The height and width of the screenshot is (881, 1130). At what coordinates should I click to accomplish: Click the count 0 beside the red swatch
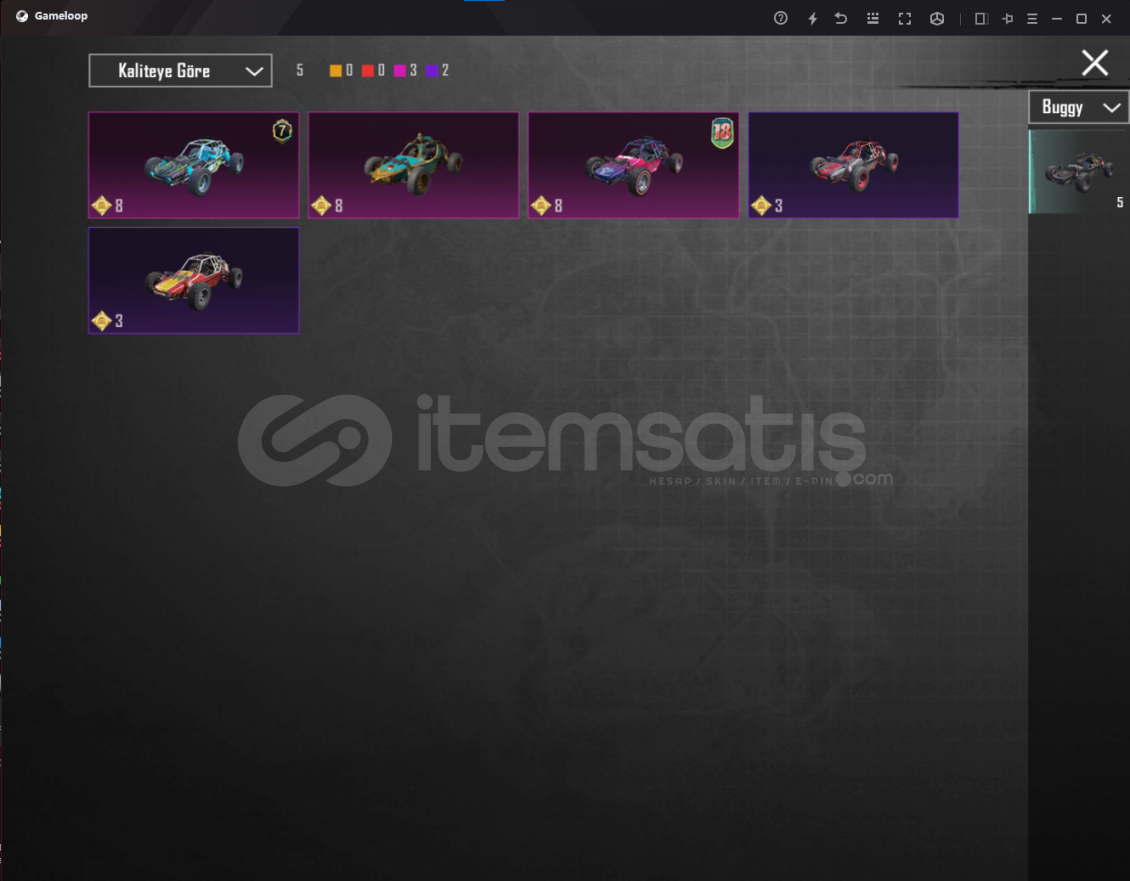pyautogui.click(x=381, y=71)
